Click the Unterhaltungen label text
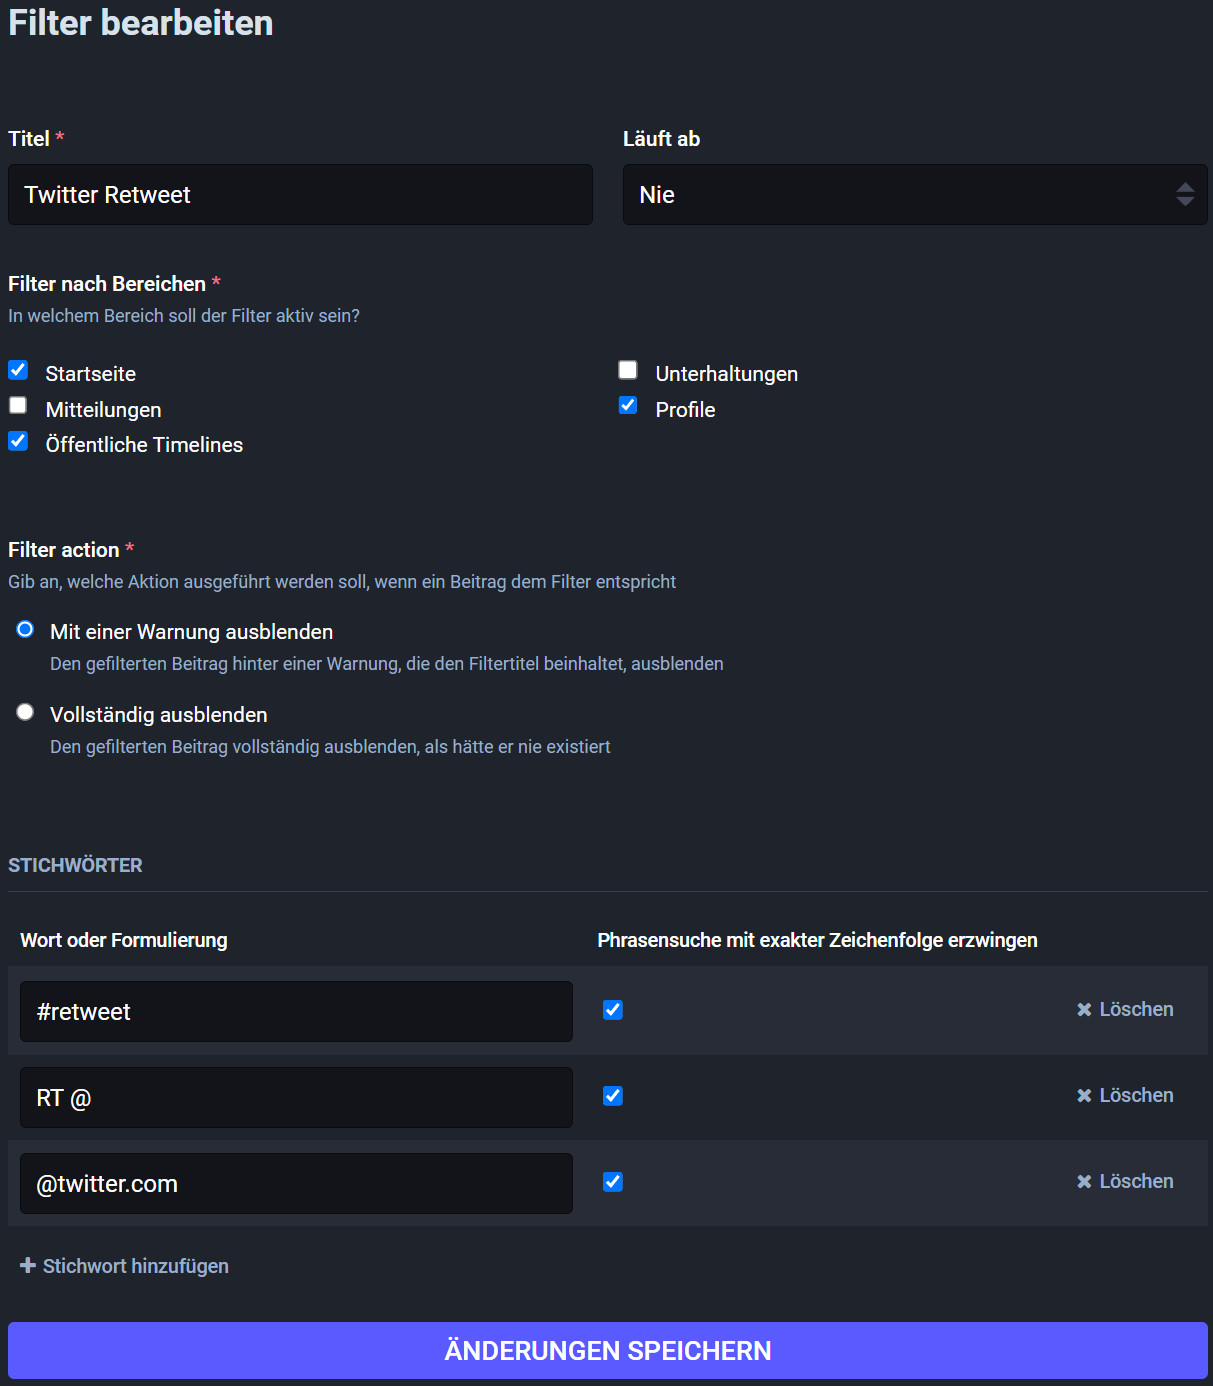Image resolution: width=1213 pixels, height=1386 pixels. click(x=727, y=374)
